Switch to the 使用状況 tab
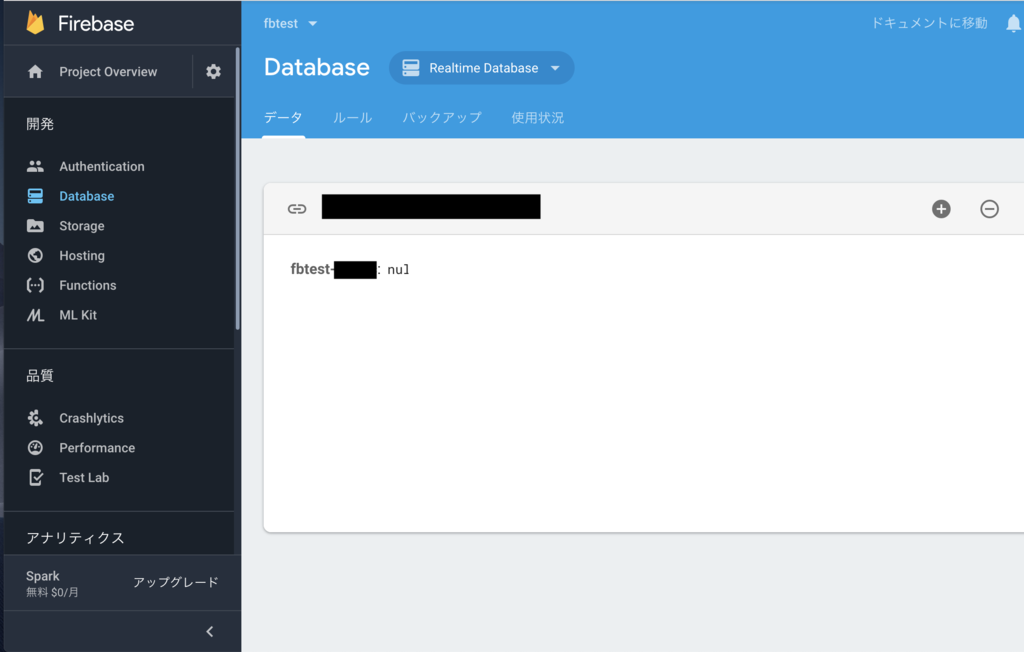The image size is (1024, 652). 537,118
